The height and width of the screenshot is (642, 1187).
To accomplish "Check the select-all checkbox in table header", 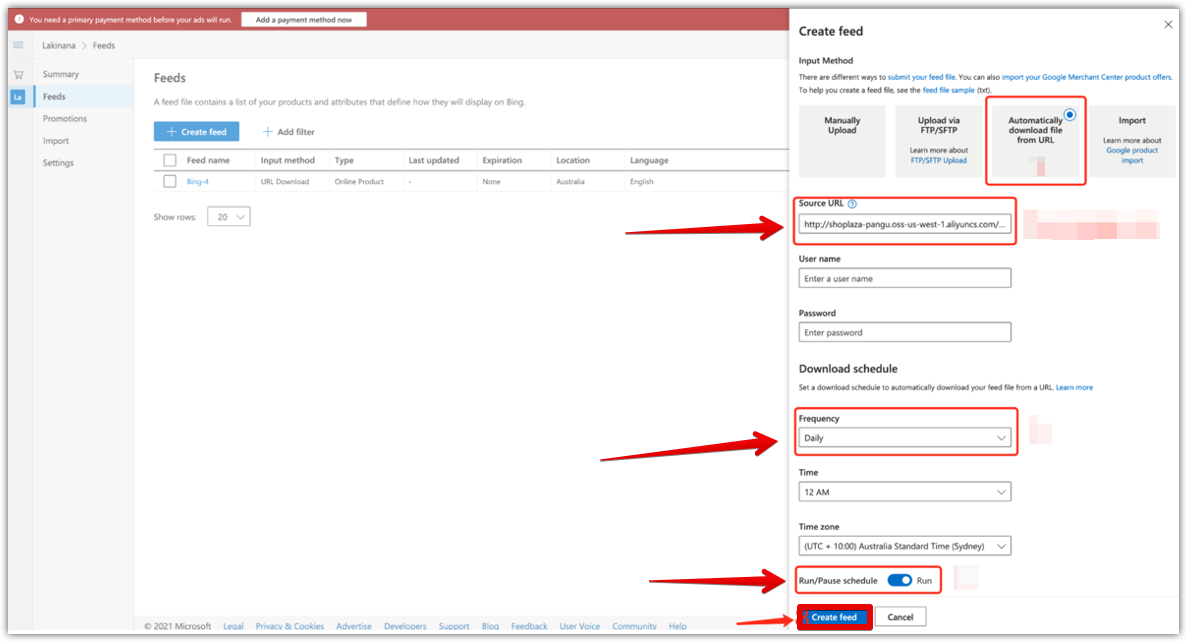I will [x=170, y=160].
